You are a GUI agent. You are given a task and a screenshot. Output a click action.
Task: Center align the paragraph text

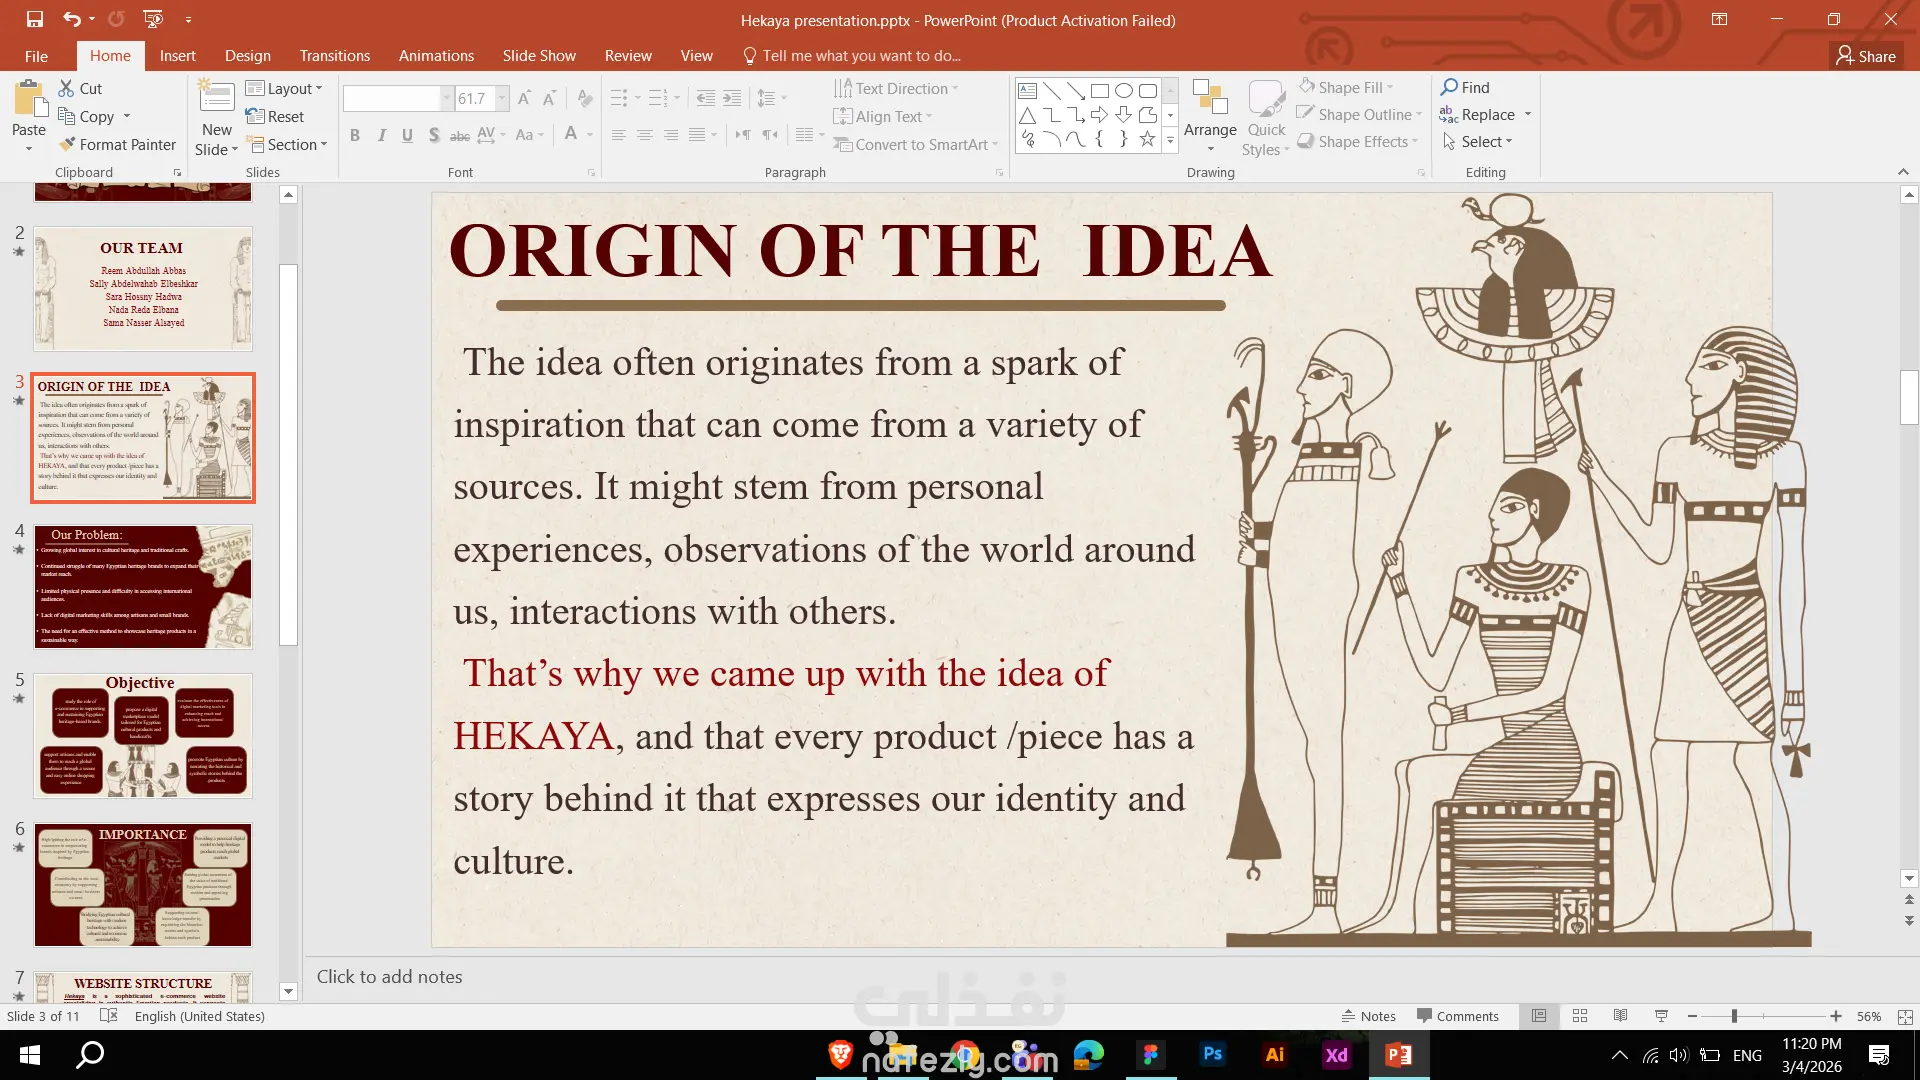click(645, 135)
